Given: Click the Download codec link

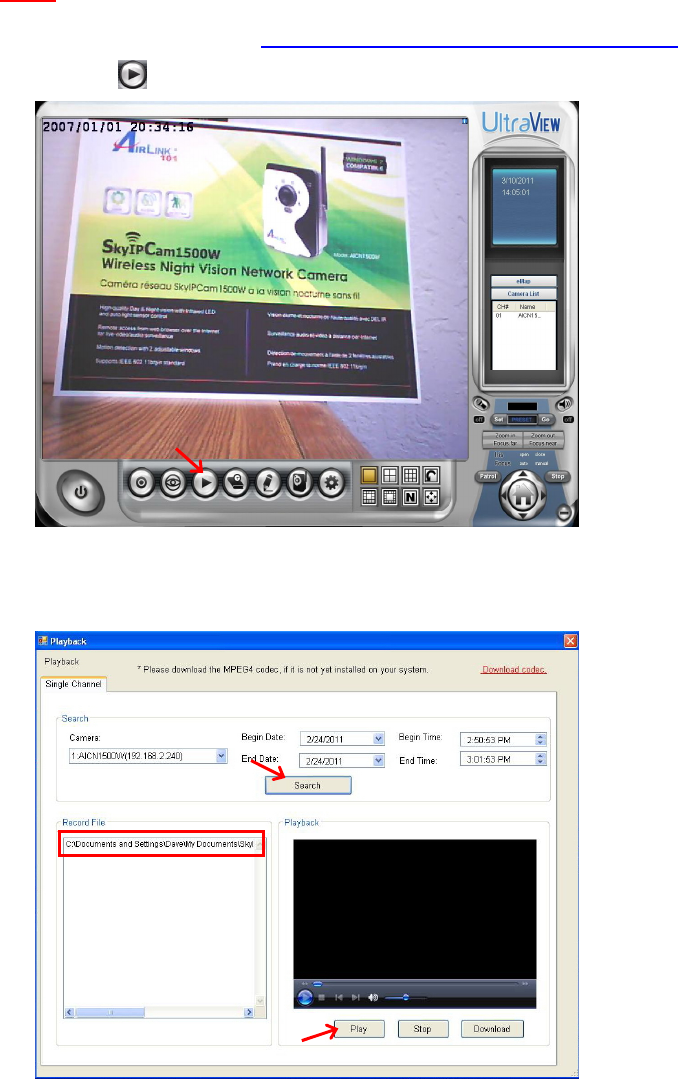Looking at the screenshot, I should pyautogui.click(x=514, y=670).
